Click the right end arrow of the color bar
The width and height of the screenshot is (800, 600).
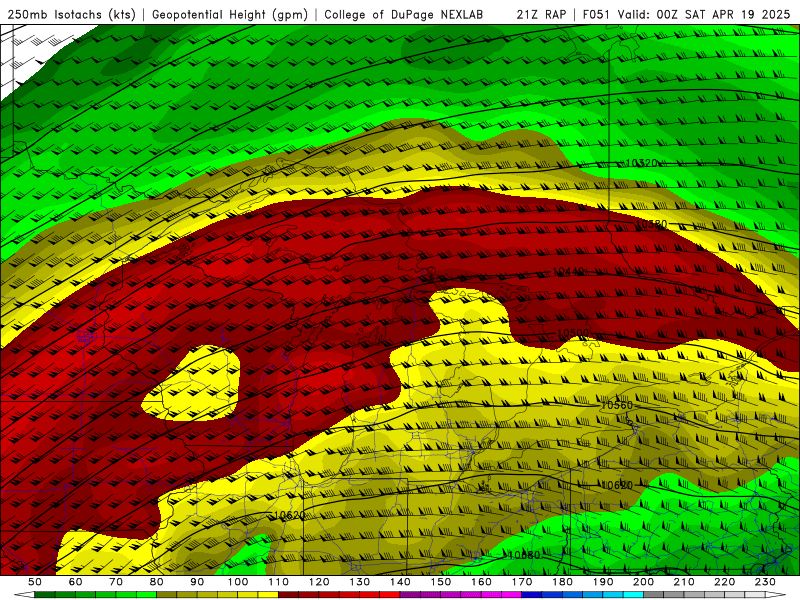pos(776,595)
